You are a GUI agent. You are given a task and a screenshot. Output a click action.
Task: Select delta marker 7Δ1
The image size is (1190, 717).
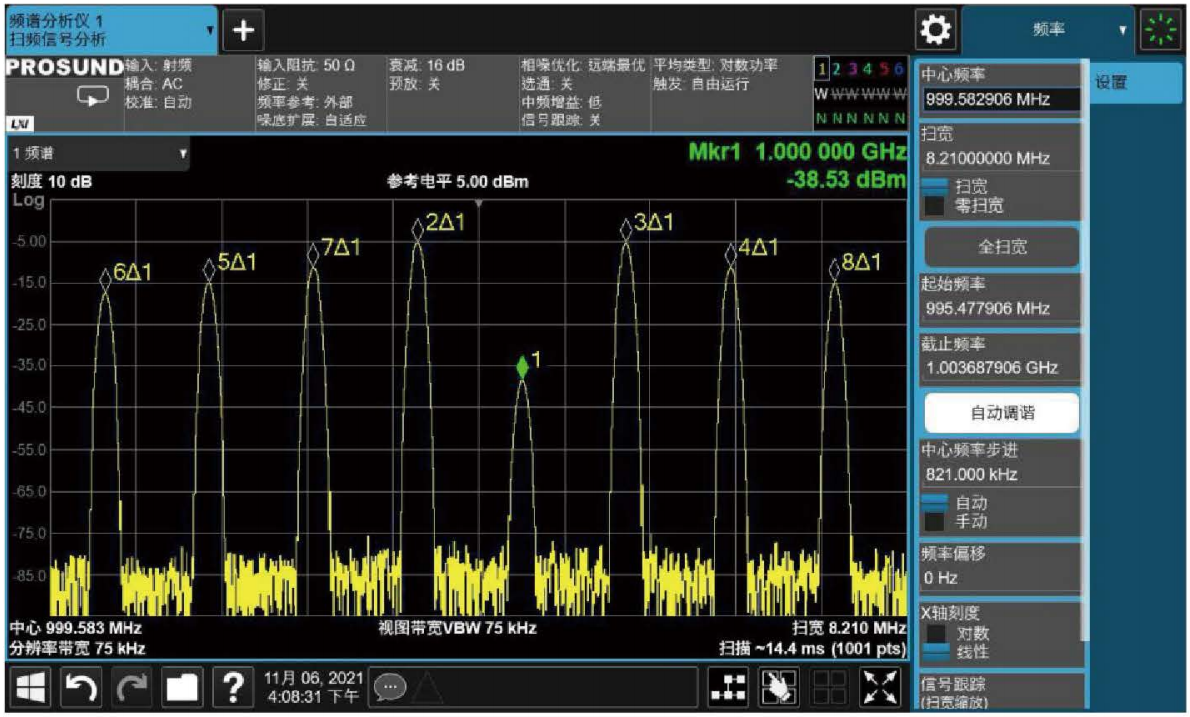pyautogui.click(x=313, y=254)
